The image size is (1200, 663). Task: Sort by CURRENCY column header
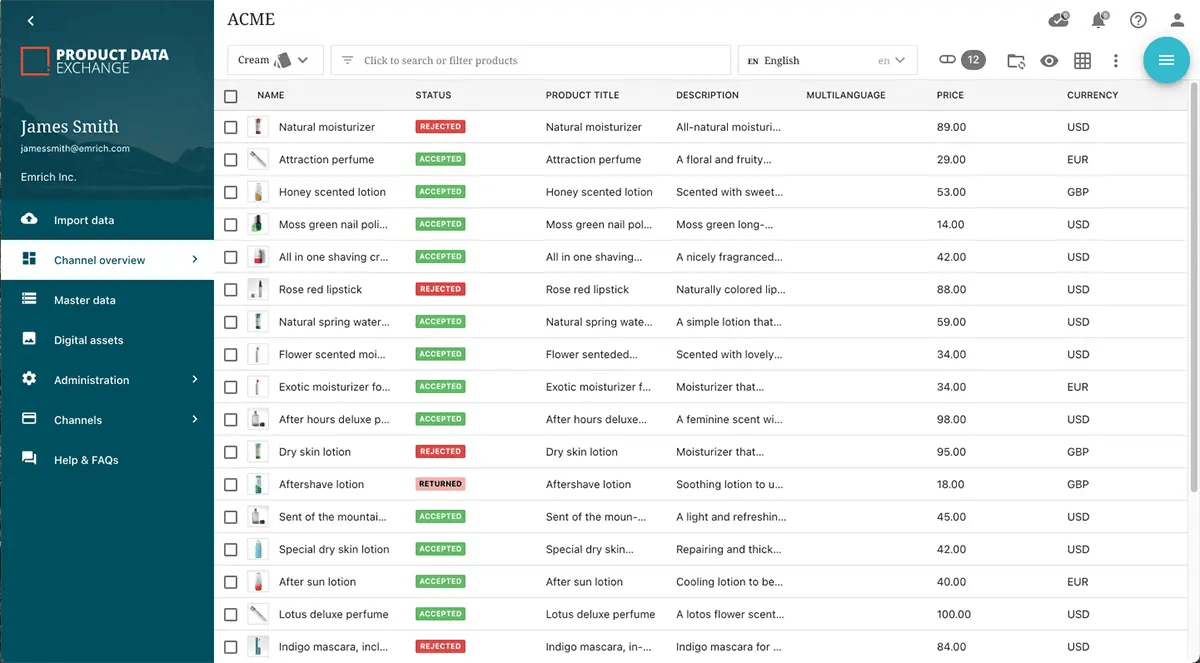[1092, 95]
